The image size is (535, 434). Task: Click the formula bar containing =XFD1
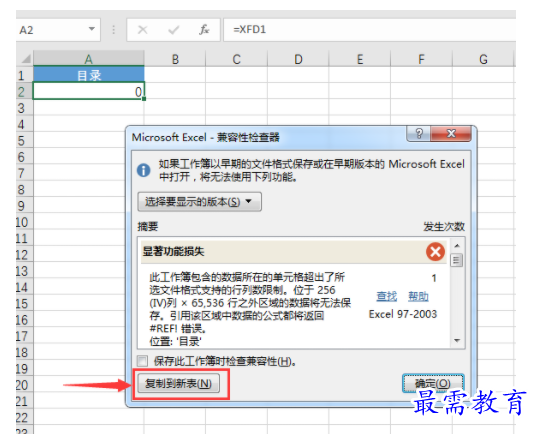pyautogui.click(x=369, y=30)
